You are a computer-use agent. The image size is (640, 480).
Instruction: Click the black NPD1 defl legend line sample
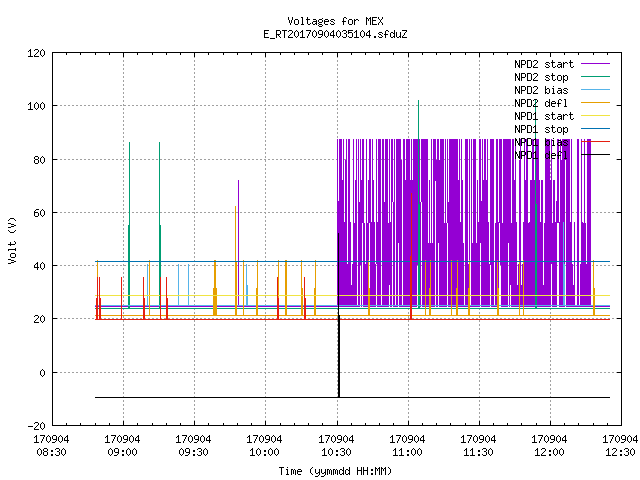(596, 155)
